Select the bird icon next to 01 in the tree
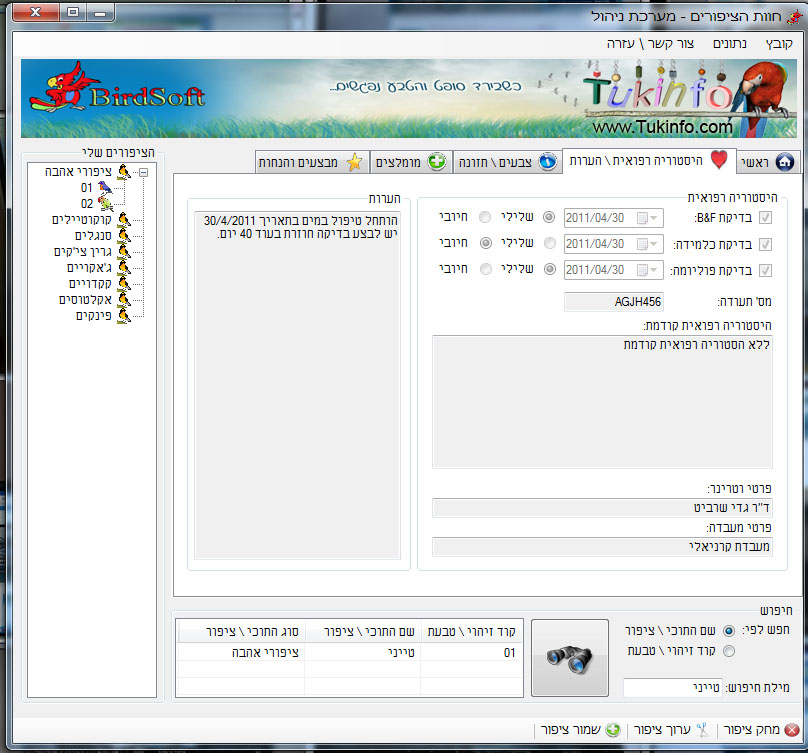 (x=105, y=188)
